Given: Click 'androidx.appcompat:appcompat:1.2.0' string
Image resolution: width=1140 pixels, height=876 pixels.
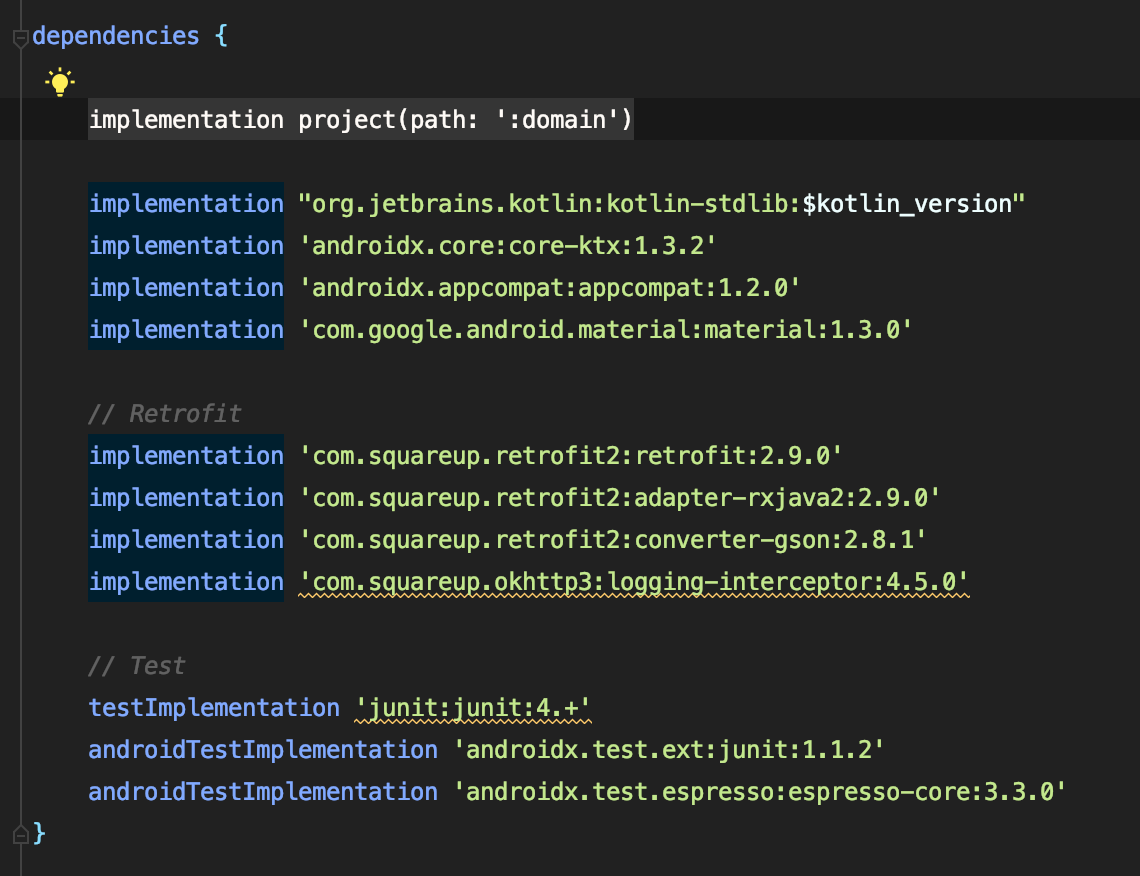Looking at the screenshot, I should pyautogui.click(x=550, y=288).
